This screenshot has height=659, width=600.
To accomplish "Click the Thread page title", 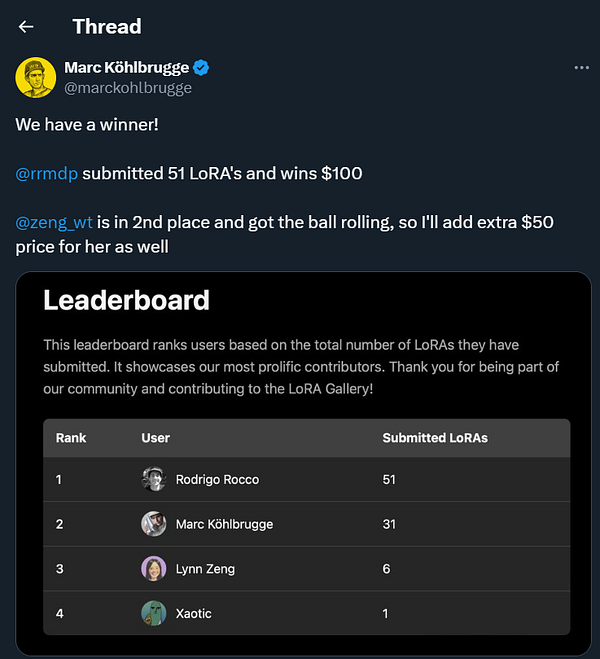I will pos(107,27).
